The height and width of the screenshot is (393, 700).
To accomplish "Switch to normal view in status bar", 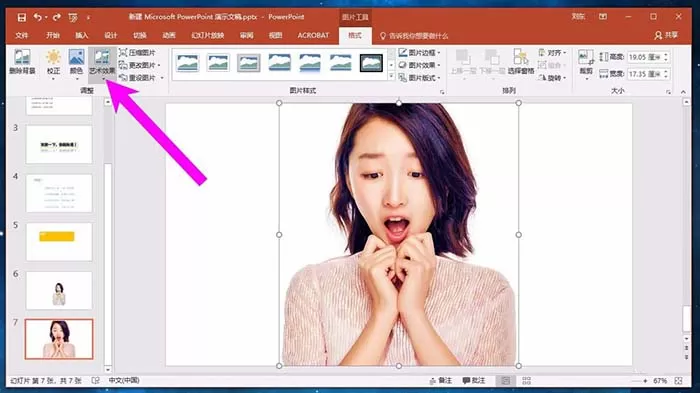I will coord(505,380).
